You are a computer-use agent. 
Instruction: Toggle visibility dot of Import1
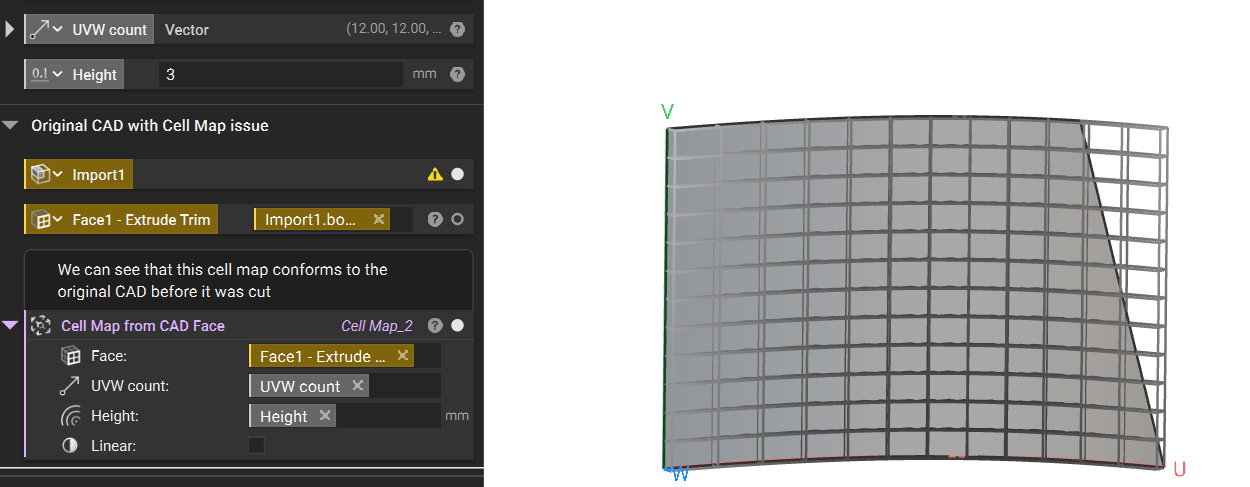[458, 174]
